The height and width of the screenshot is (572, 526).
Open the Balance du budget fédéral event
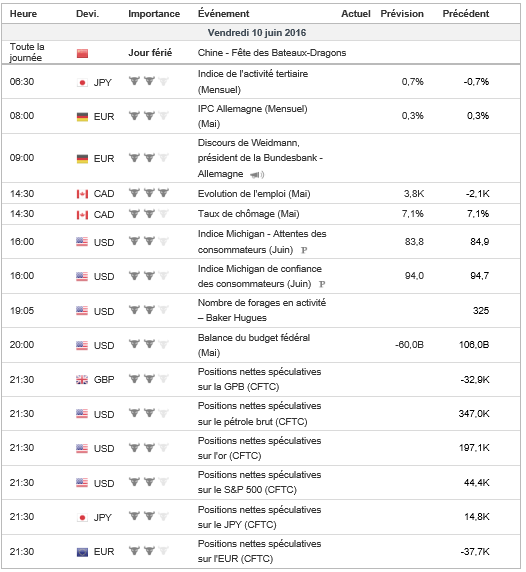pos(254,345)
